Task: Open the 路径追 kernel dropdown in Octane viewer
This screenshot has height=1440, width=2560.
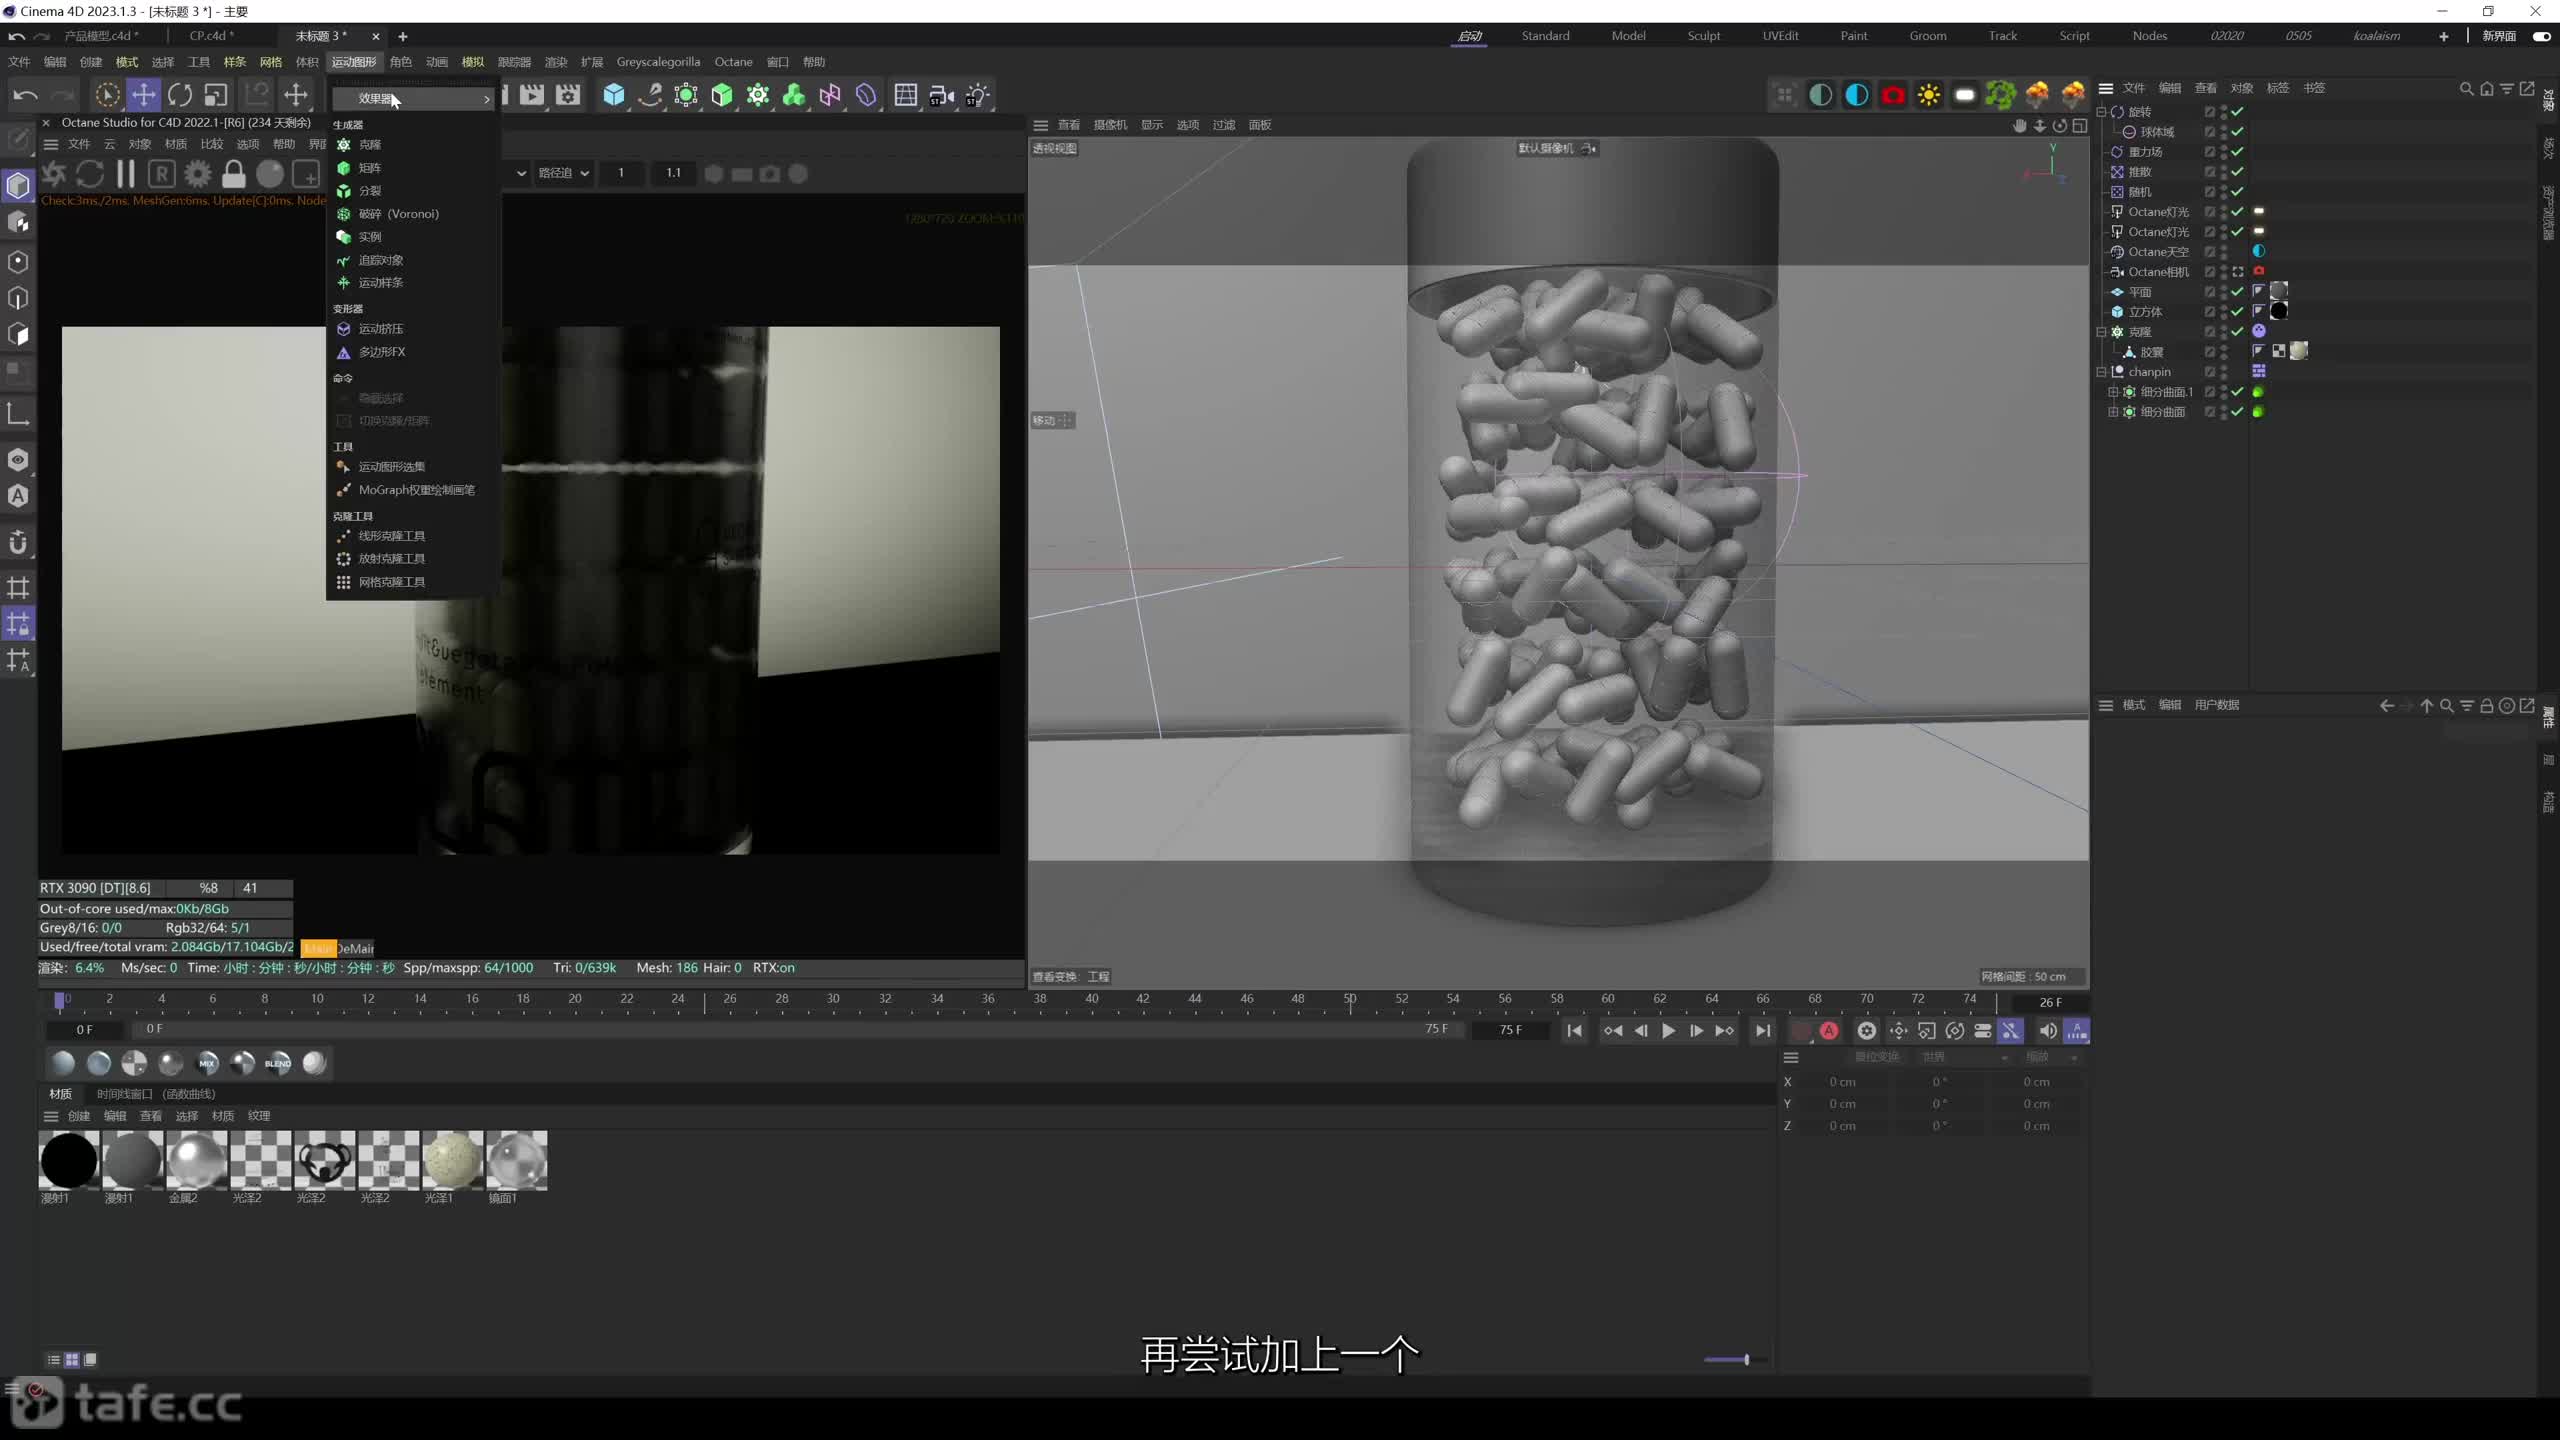Action: [x=564, y=173]
